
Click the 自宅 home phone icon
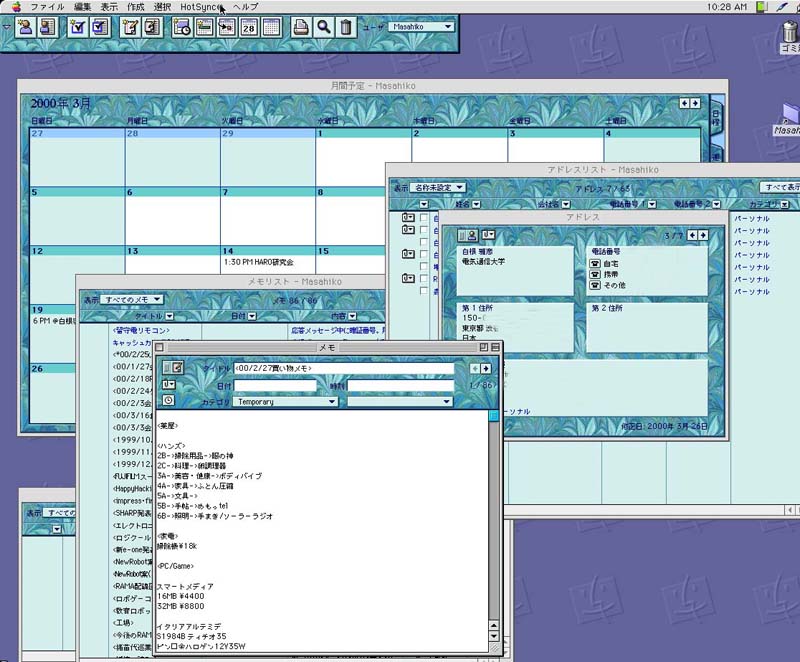click(x=594, y=263)
